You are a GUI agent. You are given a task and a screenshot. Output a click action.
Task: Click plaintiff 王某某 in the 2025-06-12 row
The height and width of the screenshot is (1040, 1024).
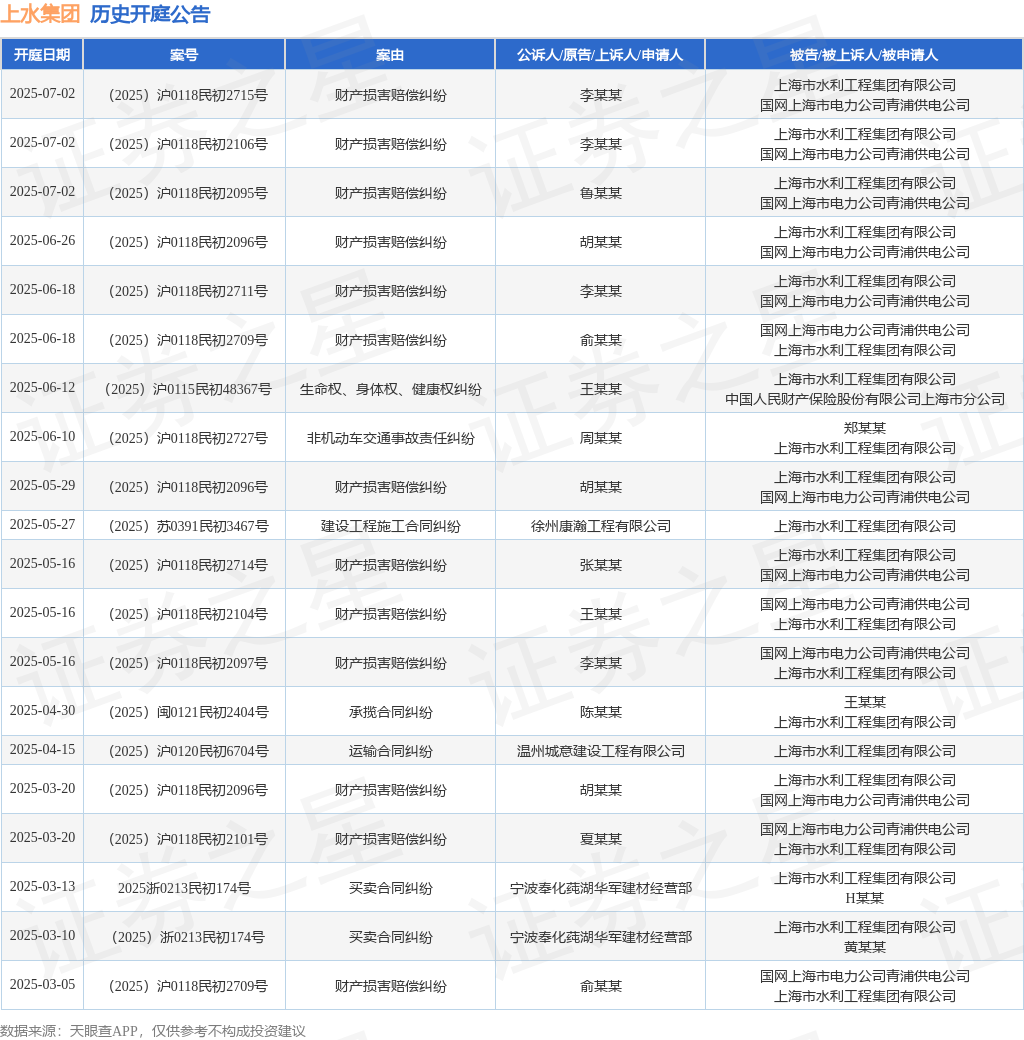(x=601, y=389)
